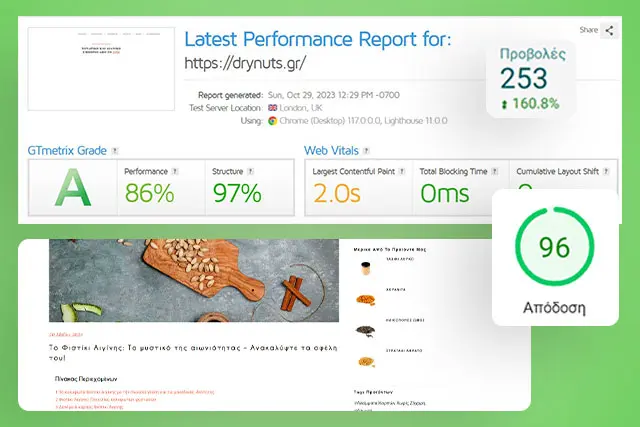Click help icon beside Web Vitals
The image size is (640, 427).
[x=364, y=151]
